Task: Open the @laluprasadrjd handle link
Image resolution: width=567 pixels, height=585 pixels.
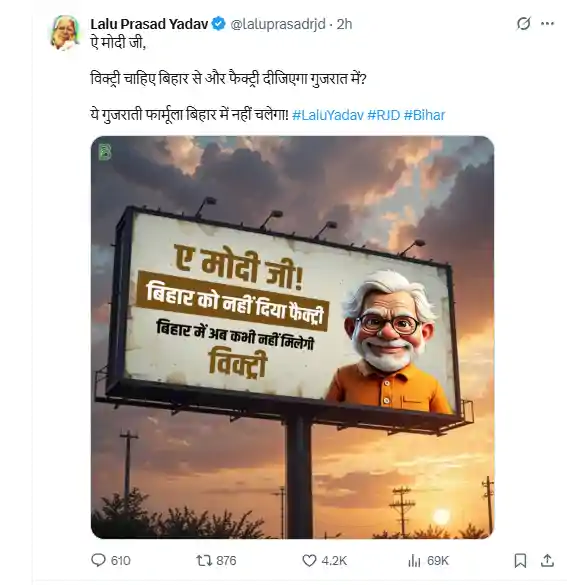Action: (278, 24)
